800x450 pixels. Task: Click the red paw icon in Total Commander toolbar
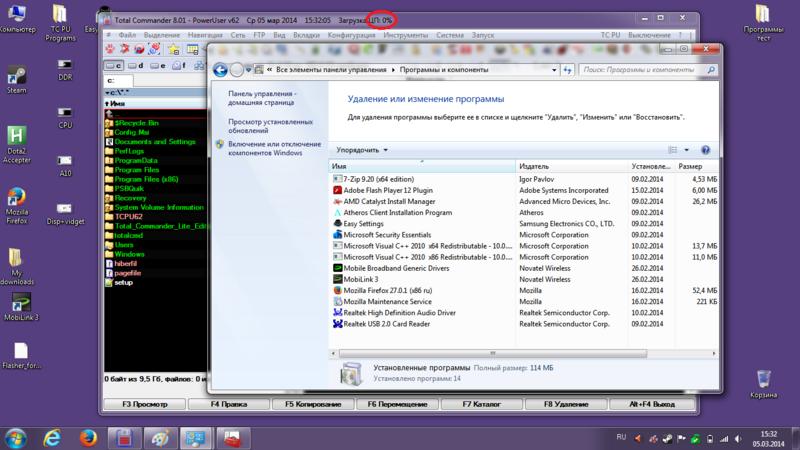tap(110, 49)
